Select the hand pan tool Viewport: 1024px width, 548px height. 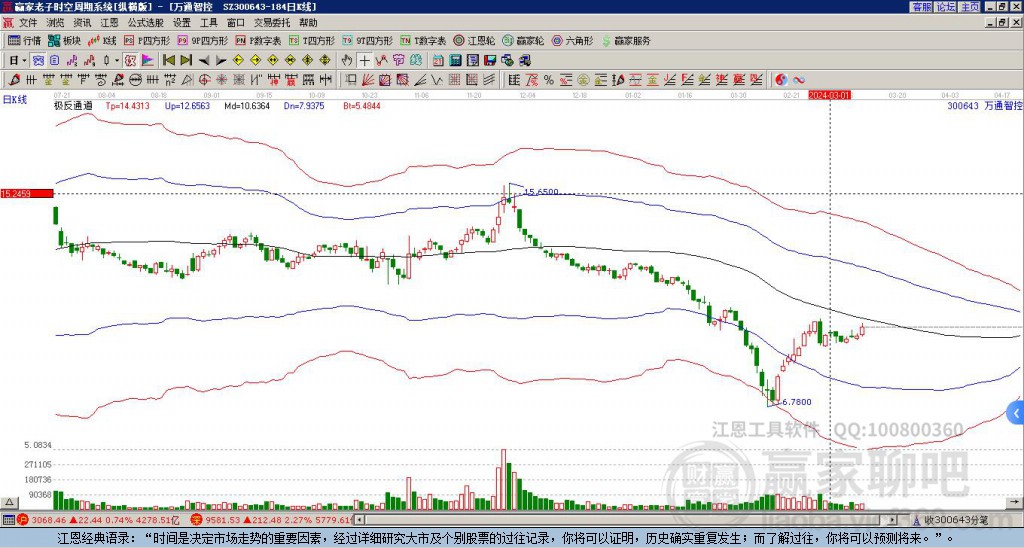(x=347, y=61)
